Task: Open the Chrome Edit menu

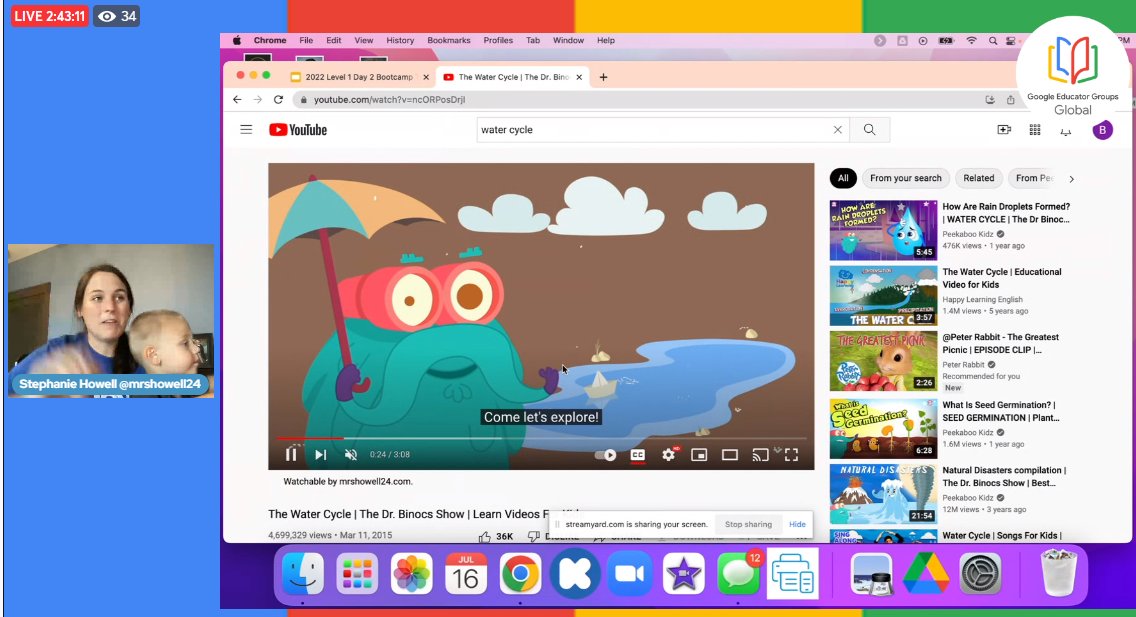Action: point(333,41)
